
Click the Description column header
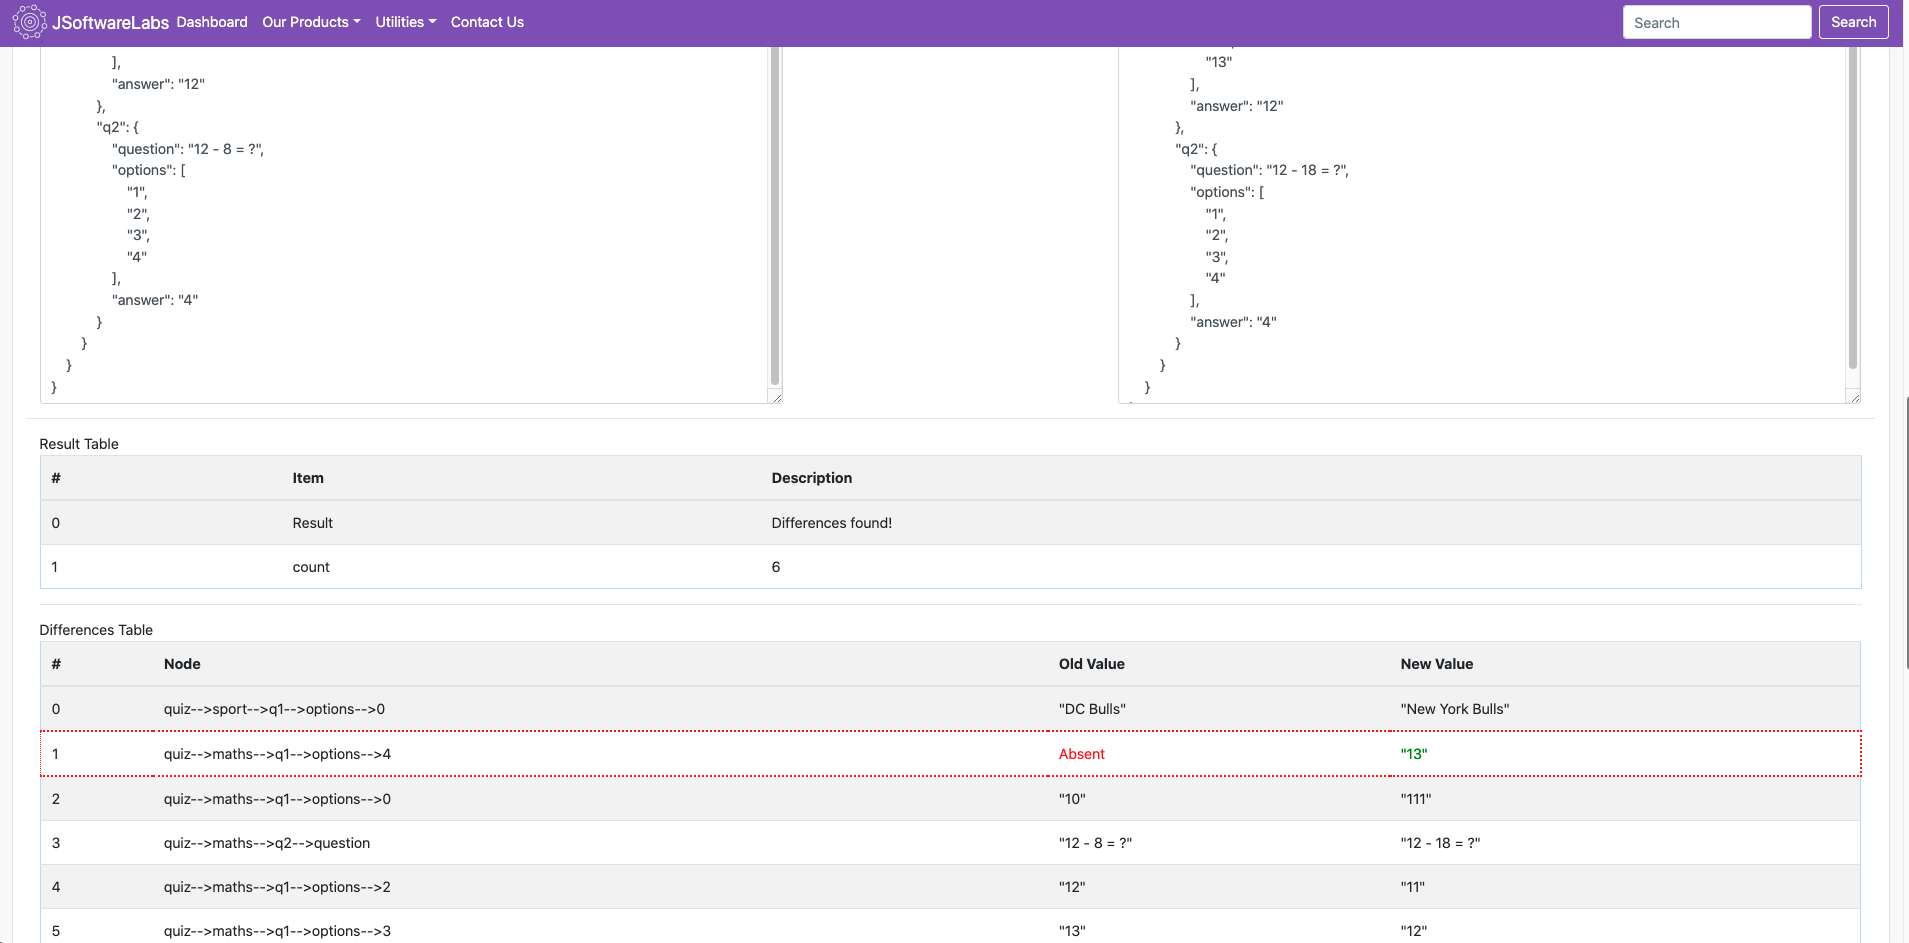pos(812,478)
